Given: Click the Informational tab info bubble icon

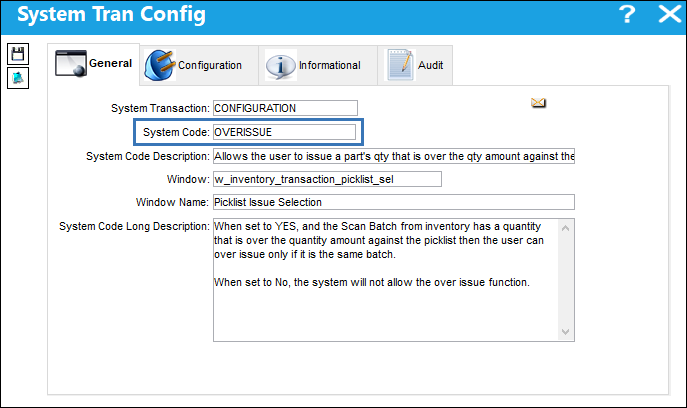Looking at the screenshot, I should [x=281, y=66].
